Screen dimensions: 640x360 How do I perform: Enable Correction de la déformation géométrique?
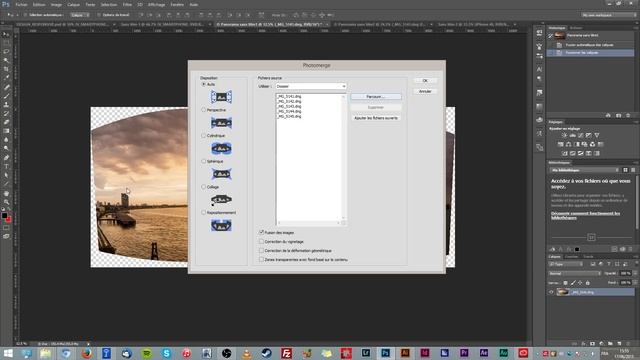(x=262, y=251)
